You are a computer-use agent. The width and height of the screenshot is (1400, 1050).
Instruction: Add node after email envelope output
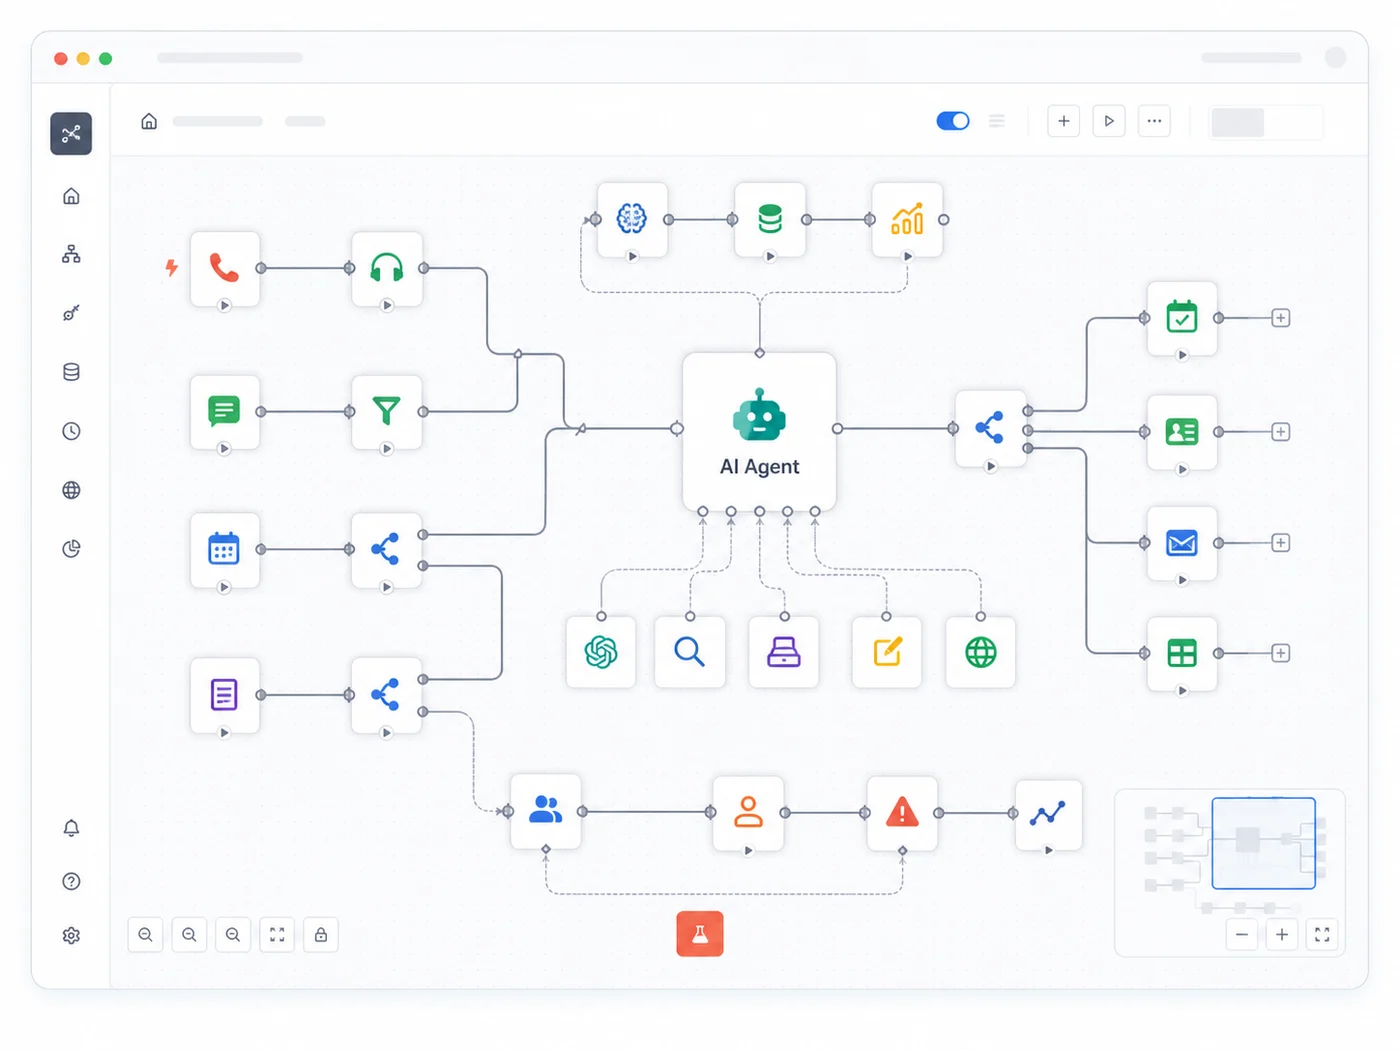[x=1281, y=543]
